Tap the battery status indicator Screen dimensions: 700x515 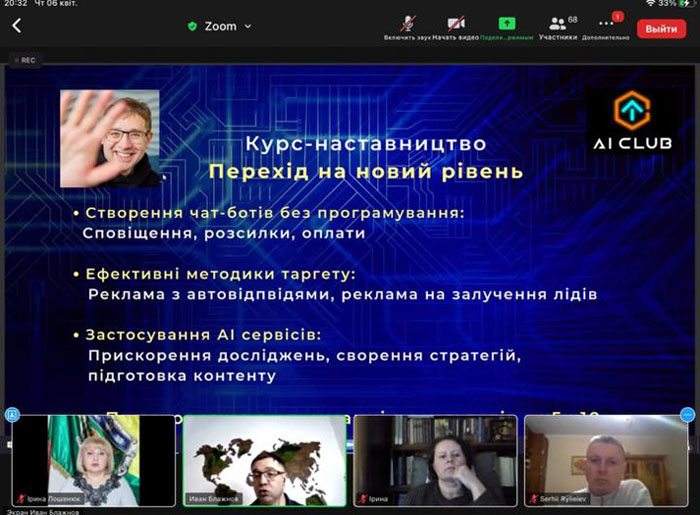685,3
